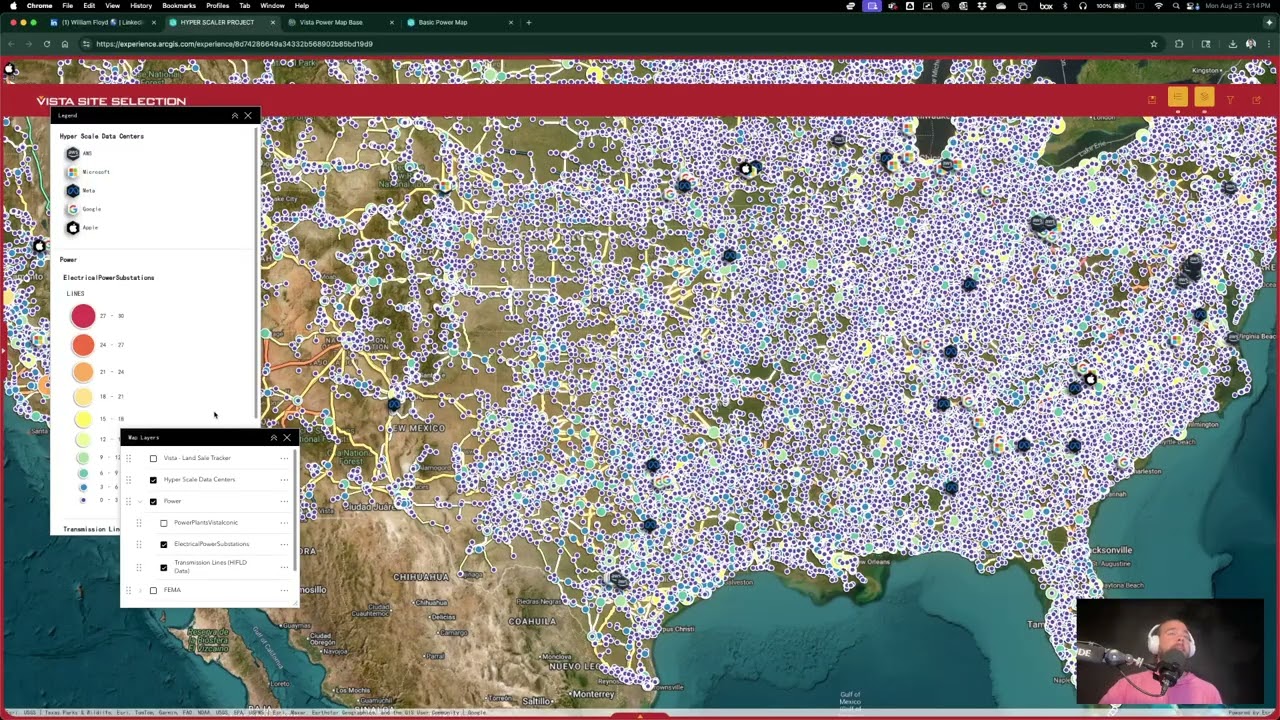Open the Apple menu
Image resolution: width=1280 pixels, height=720 pixels.
pos(14,6)
